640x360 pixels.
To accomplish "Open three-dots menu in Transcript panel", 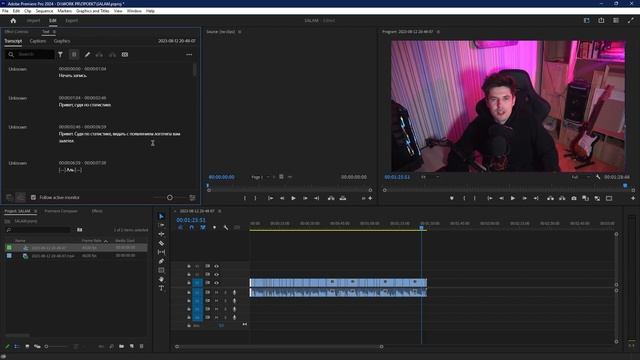I will [189, 54].
